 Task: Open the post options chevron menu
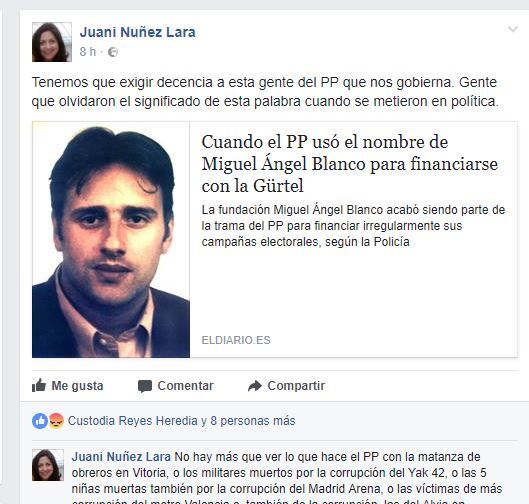[512, 29]
